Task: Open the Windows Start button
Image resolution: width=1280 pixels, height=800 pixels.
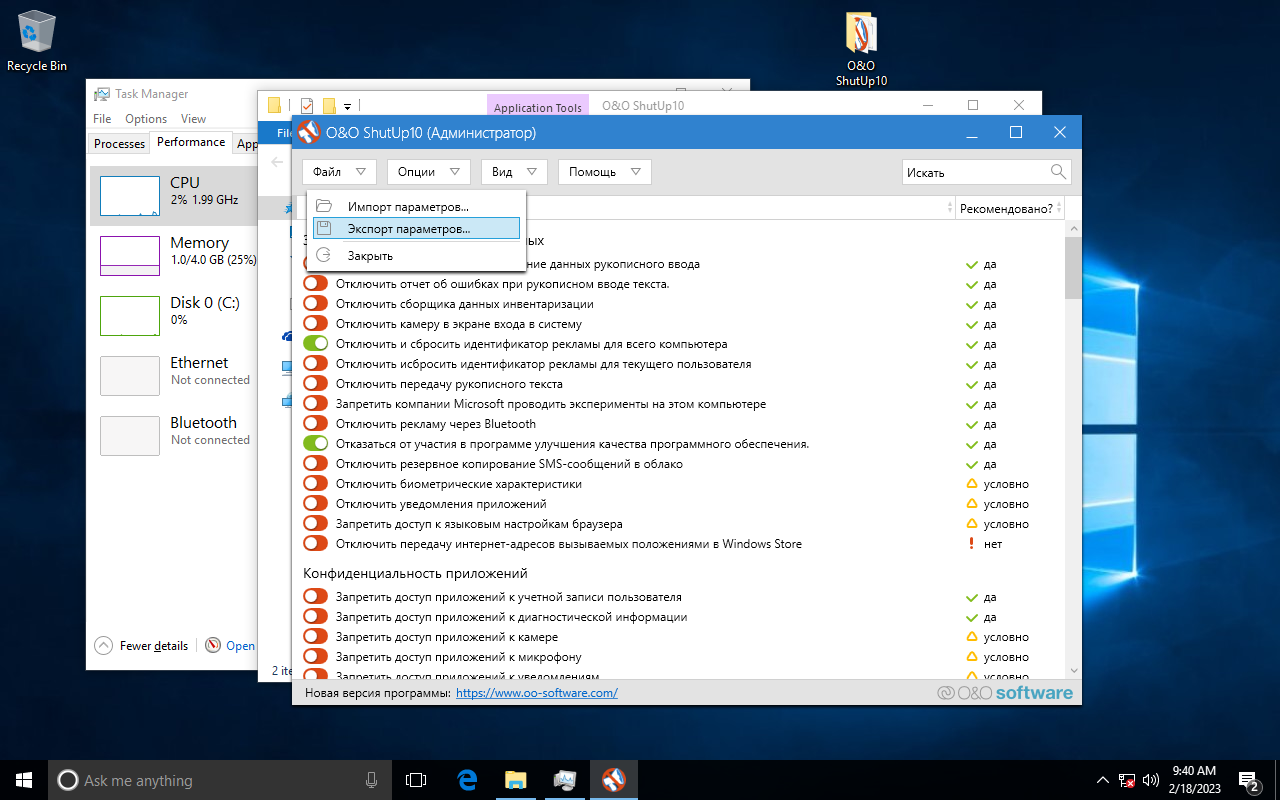Action: [x=24, y=780]
